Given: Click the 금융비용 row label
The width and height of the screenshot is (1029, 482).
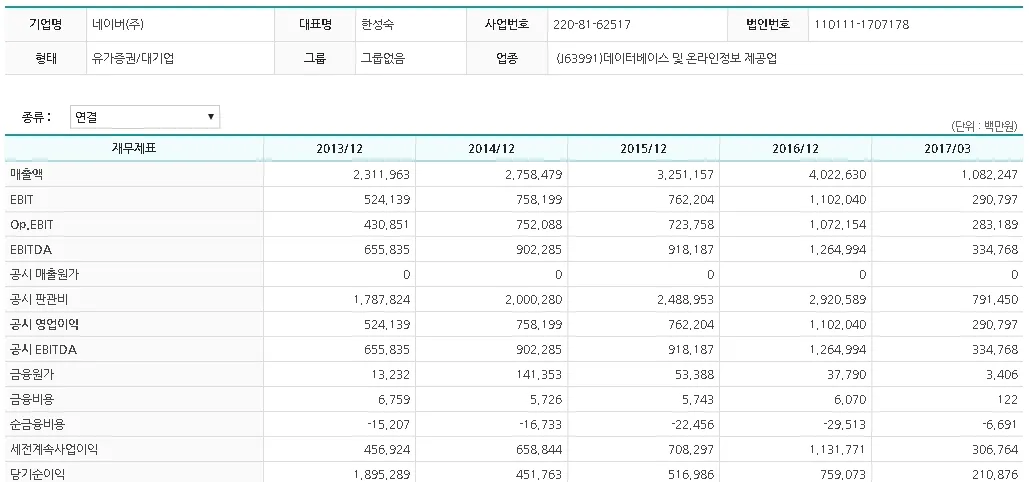Looking at the screenshot, I should [x=33, y=399].
